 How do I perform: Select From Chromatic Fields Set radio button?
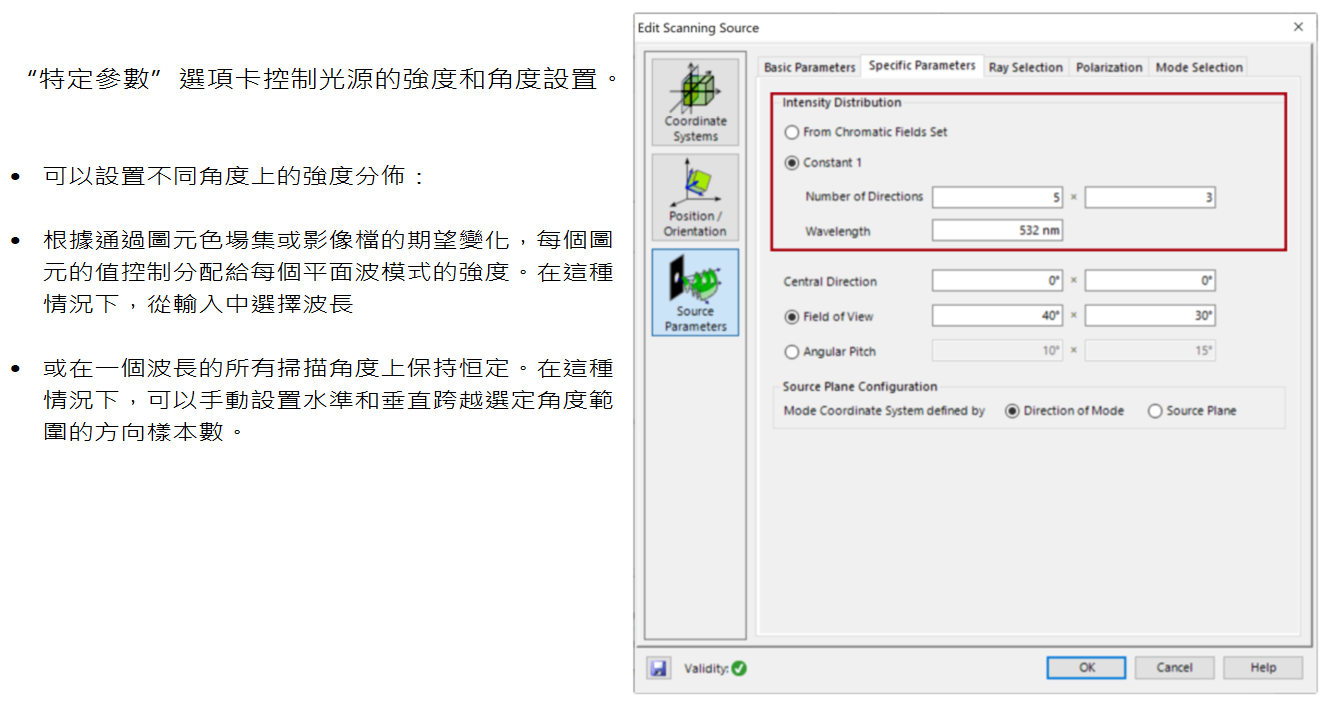click(792, 132)
